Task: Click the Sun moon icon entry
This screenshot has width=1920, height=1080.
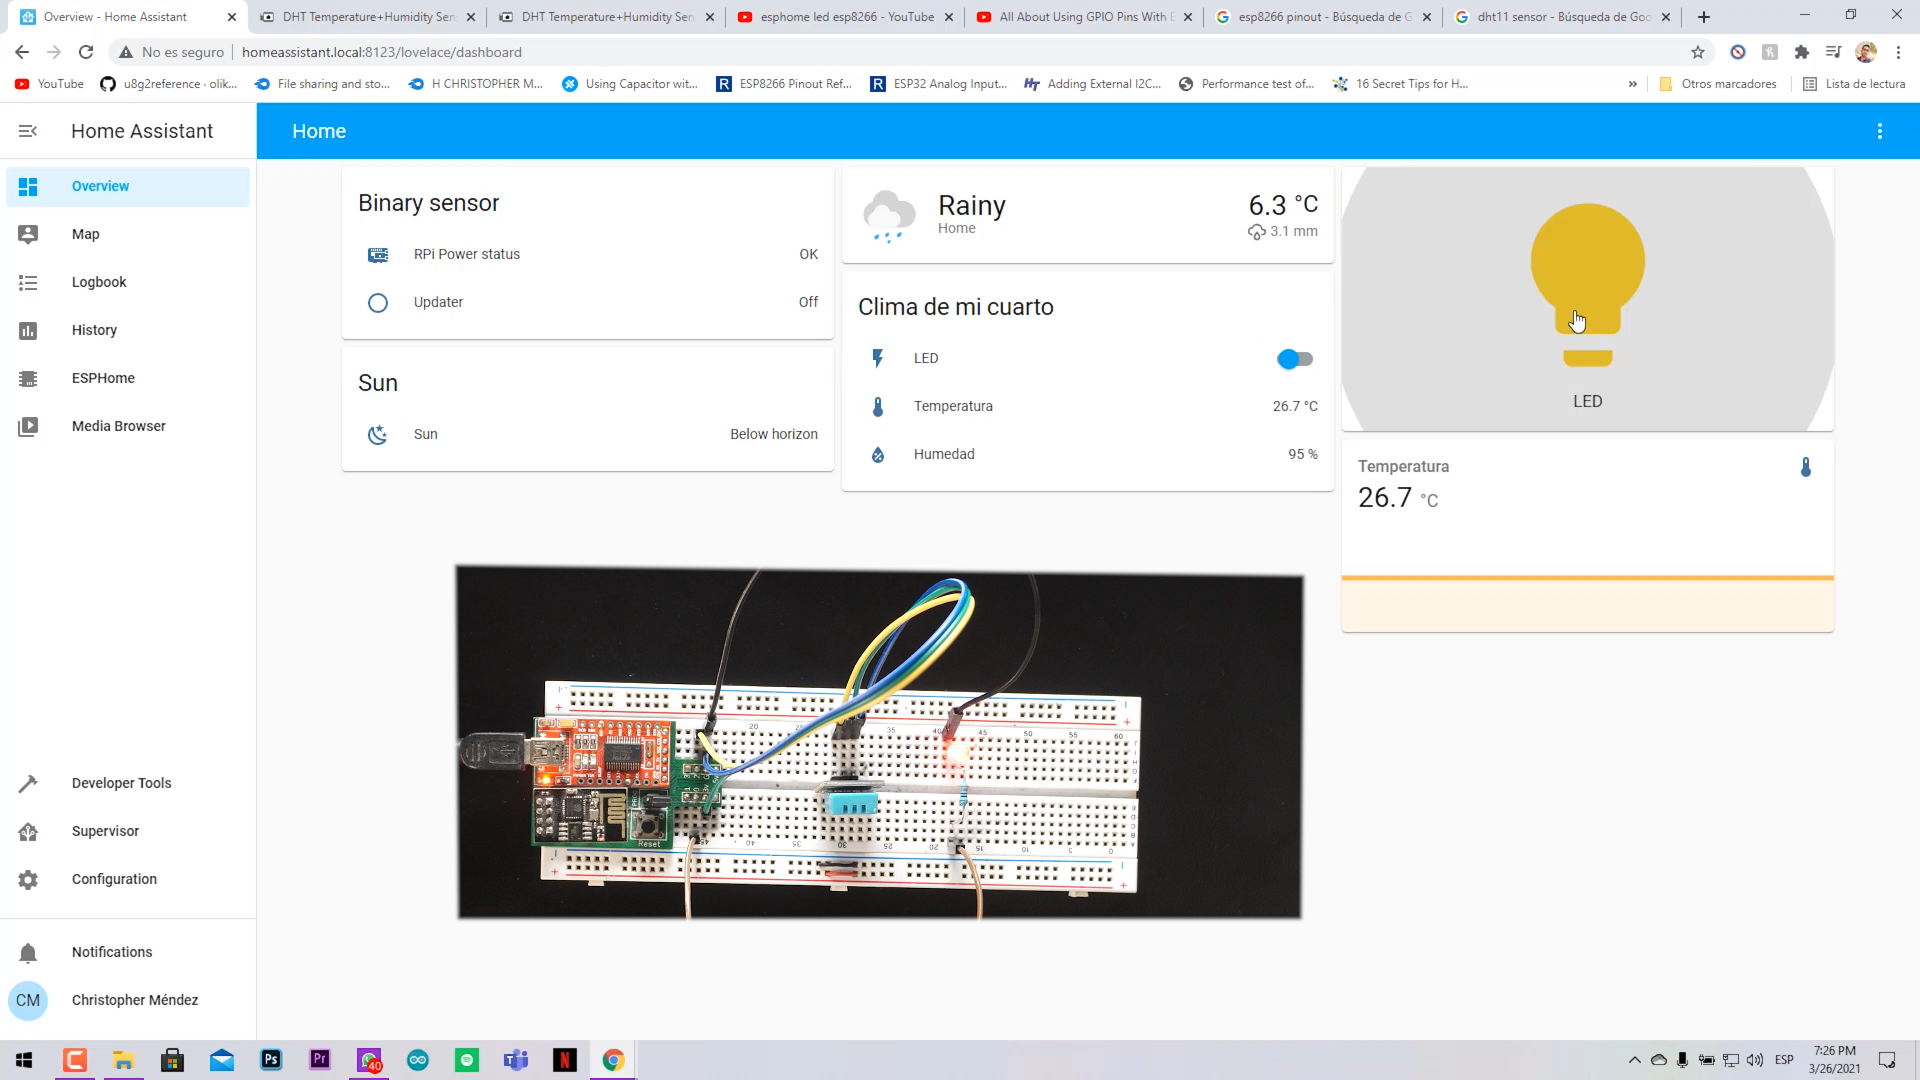Action: (378, 435)
